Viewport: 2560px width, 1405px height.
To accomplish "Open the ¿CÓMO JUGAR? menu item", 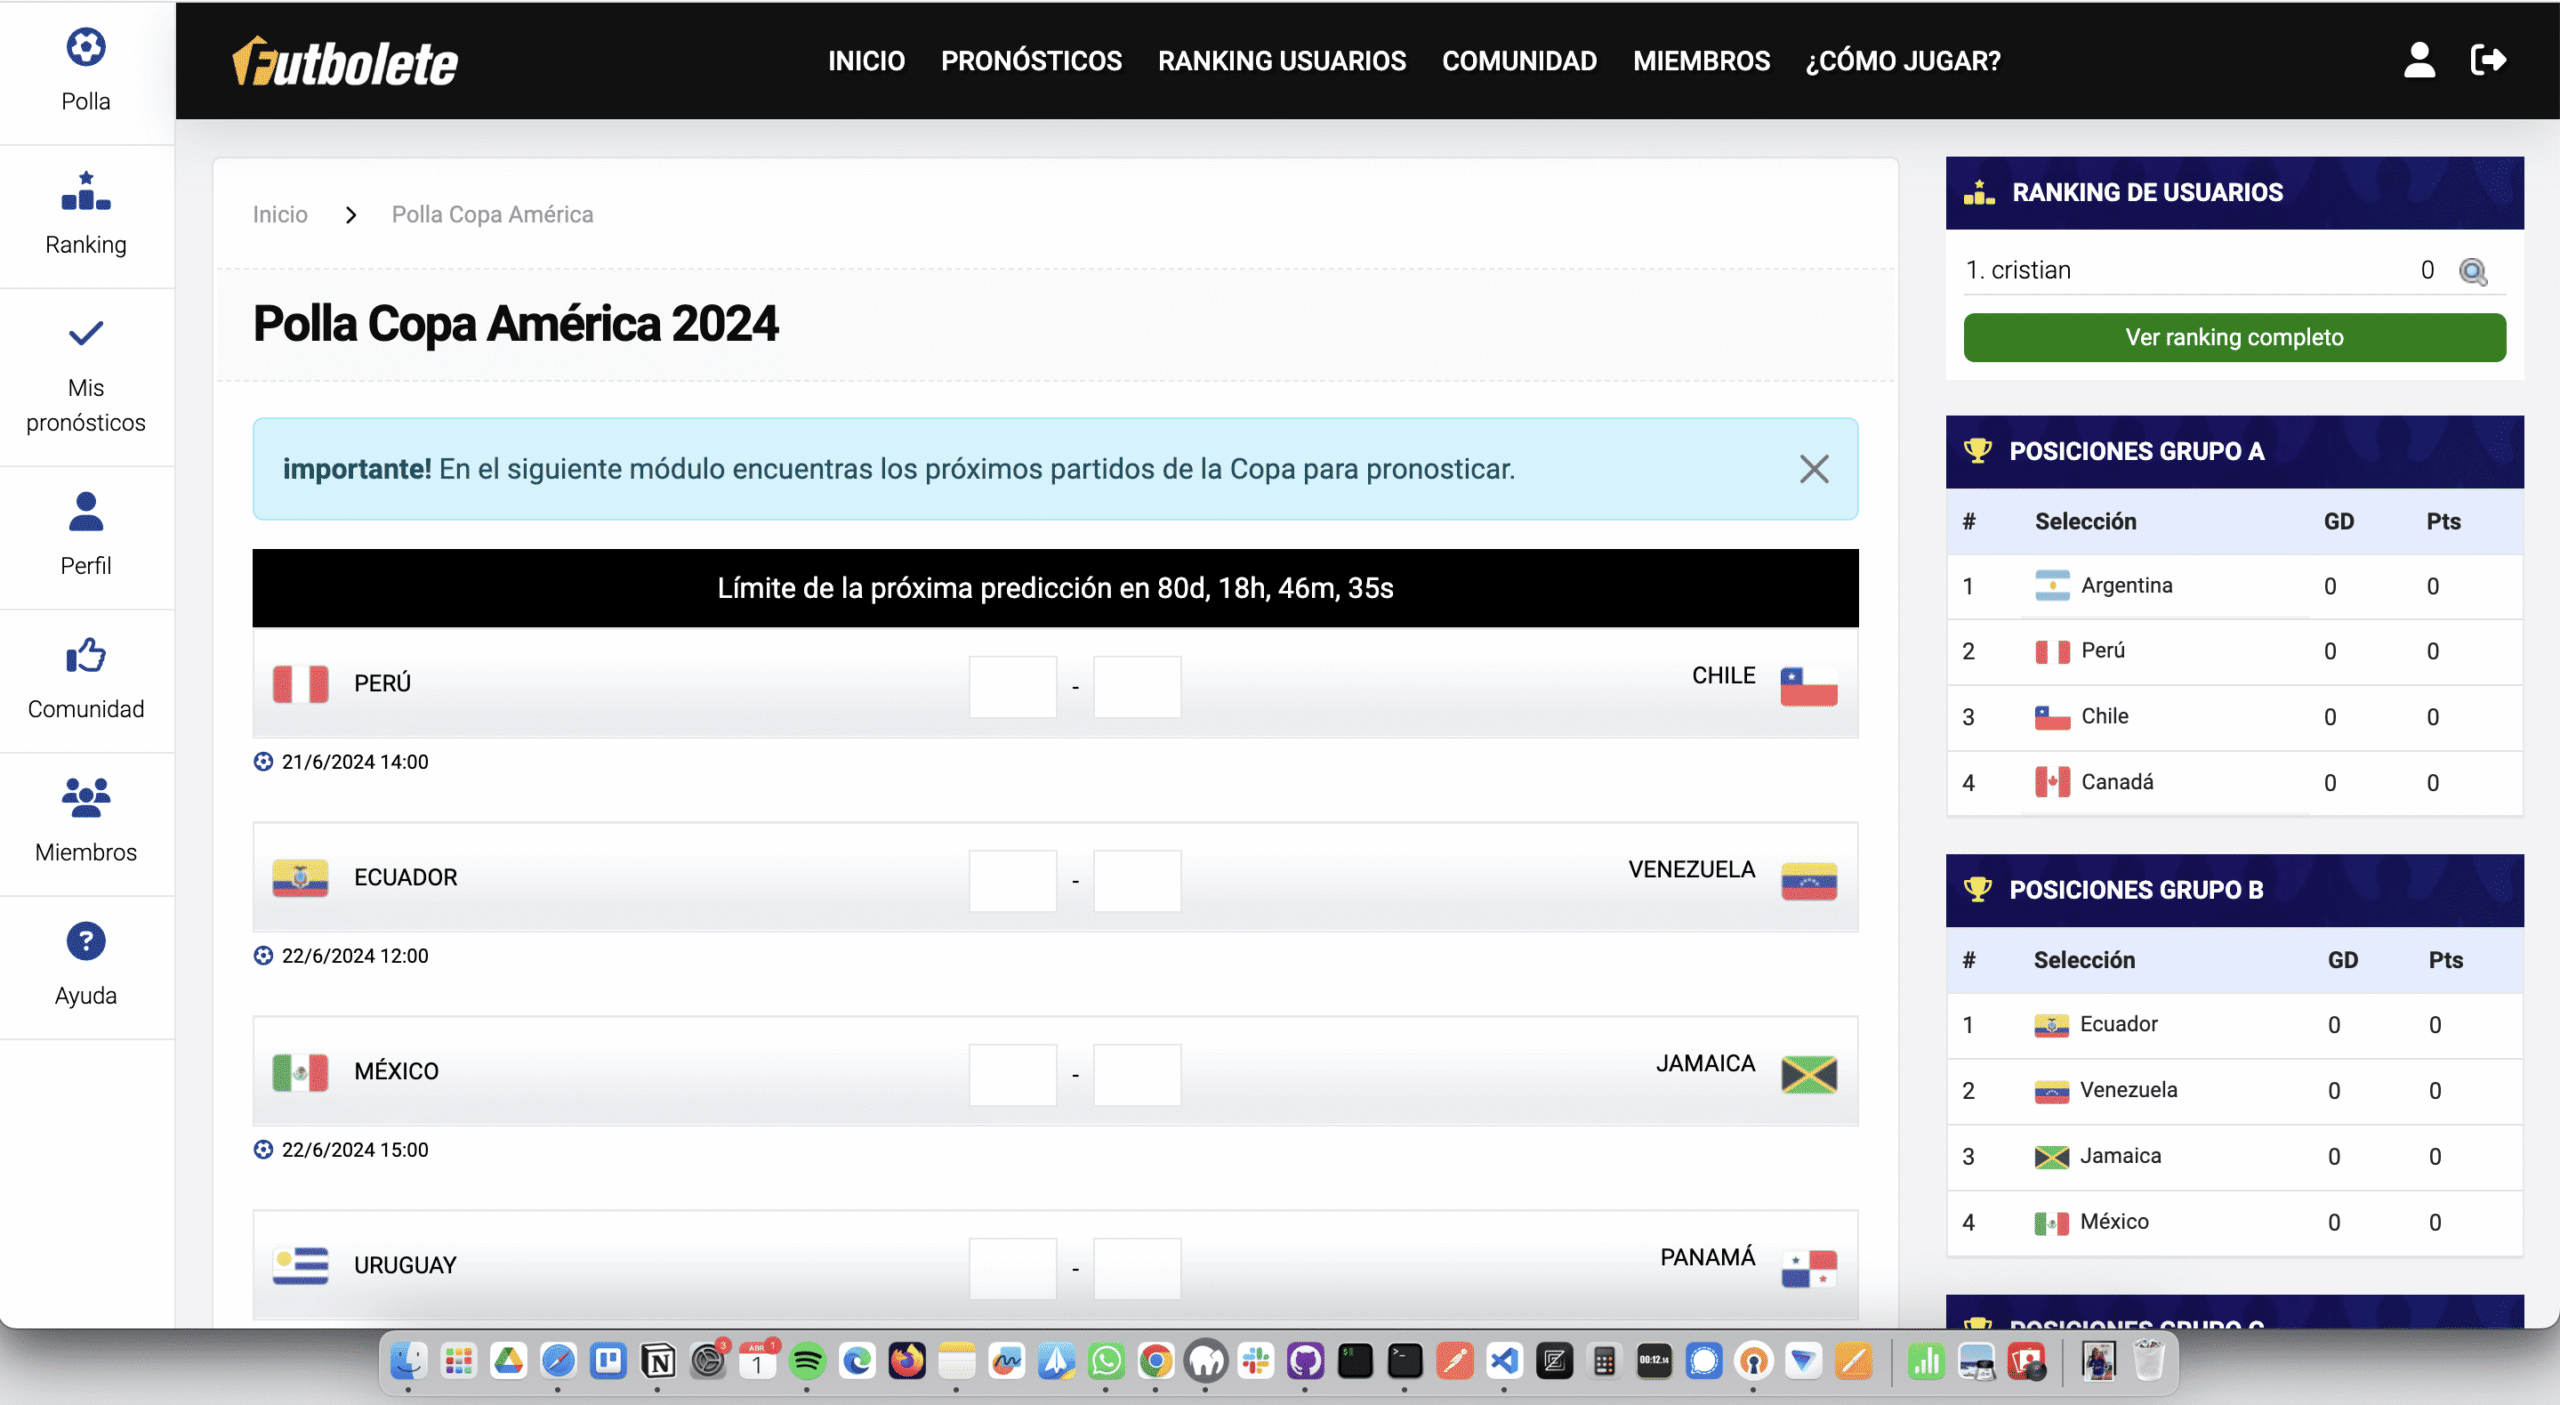I will 1903,60.
